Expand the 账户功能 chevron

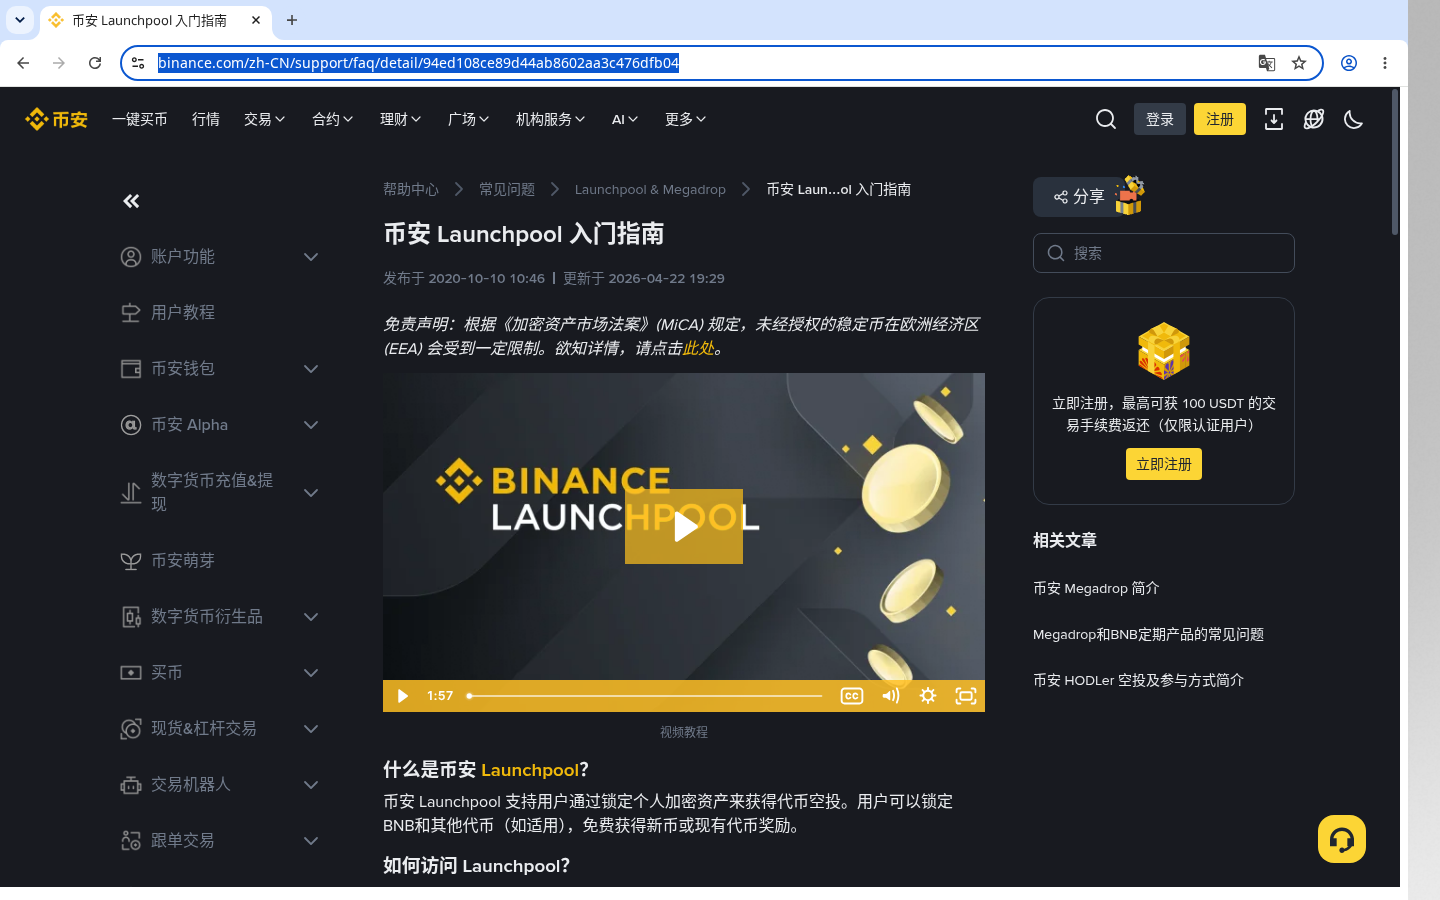tap(311, 257)
